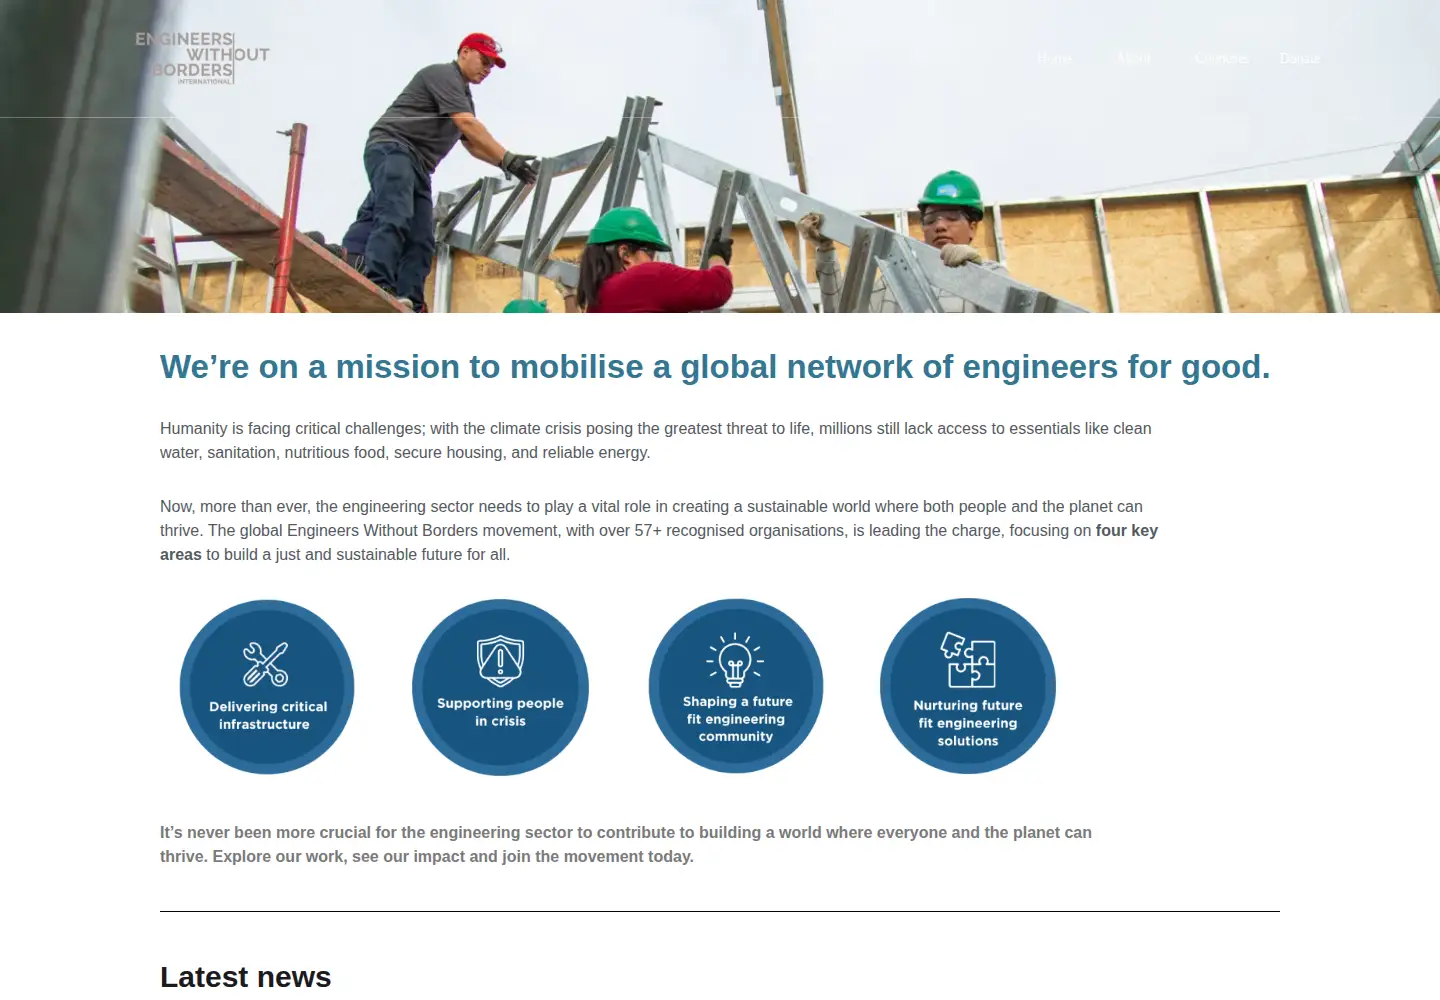Click the wrench and screwdriver infrastructure icon
The height and width of the screenshot is (1000, 1440).
coord(266,664)
